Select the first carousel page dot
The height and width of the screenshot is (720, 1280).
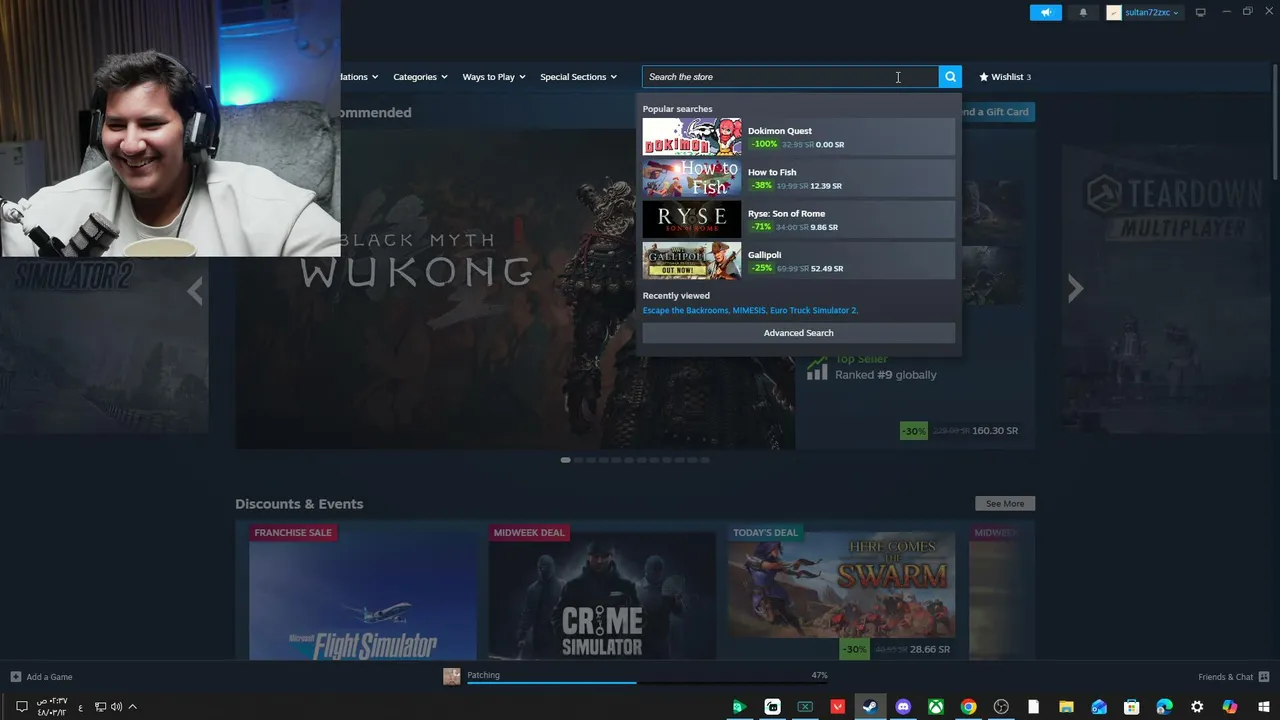[565, 460]
